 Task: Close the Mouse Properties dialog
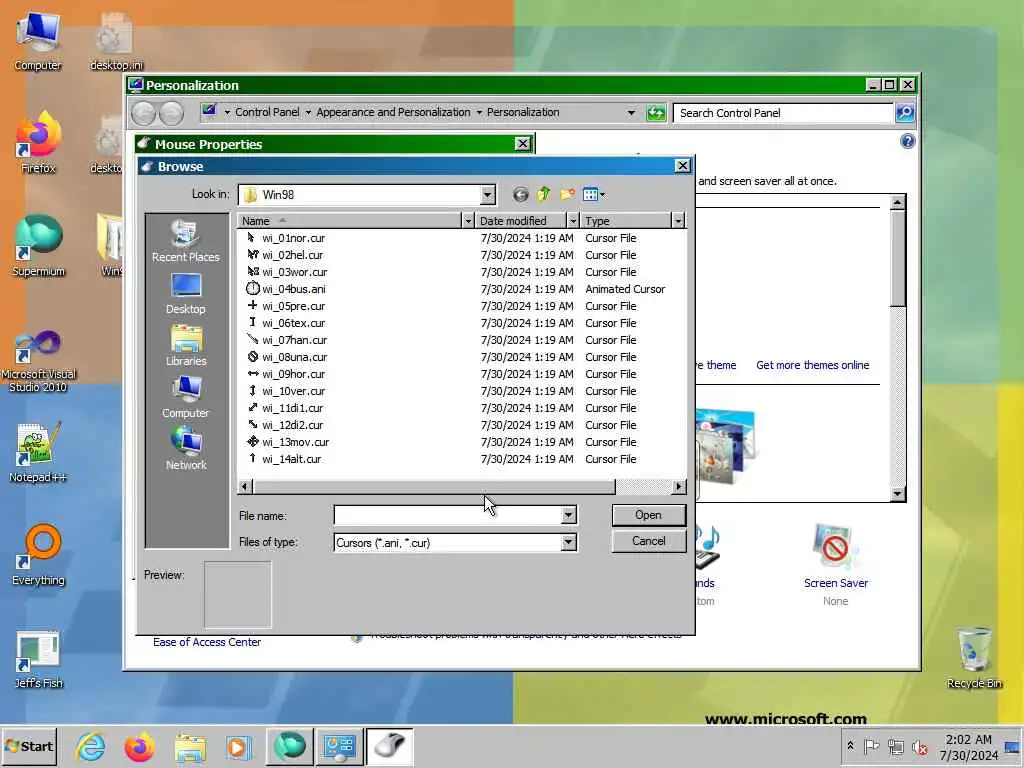click(522, 144)
